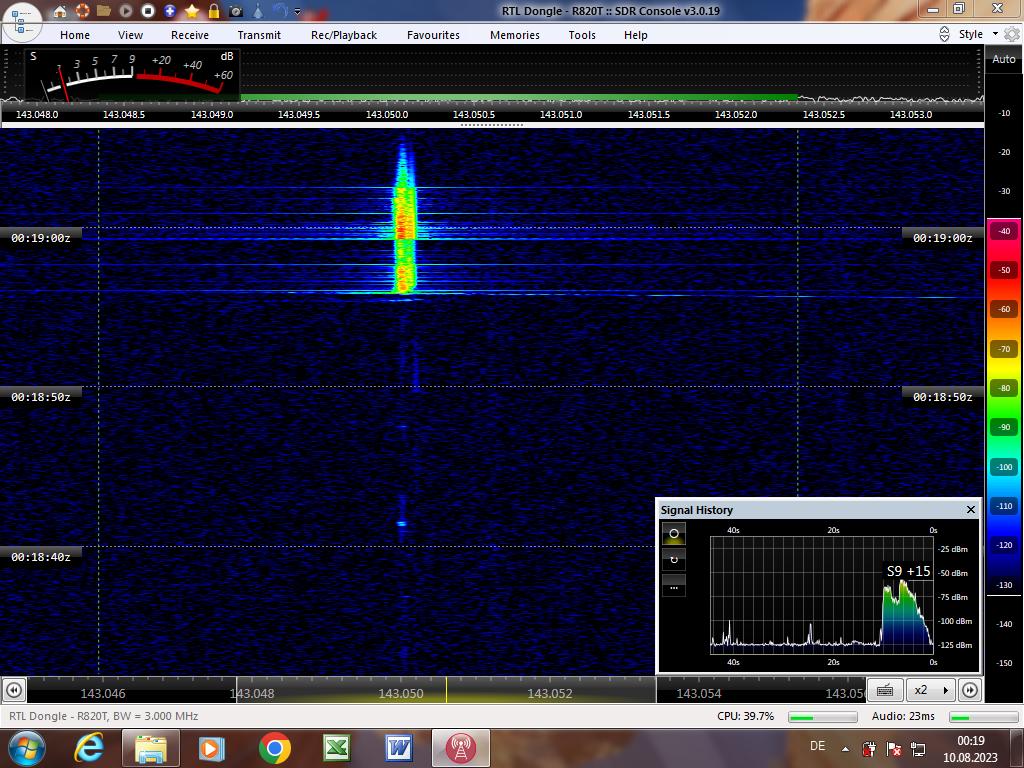Click the ribbon collapse up-down arrows icon
The width and height of the screenshot is (1024, 768).
tap(944, 34)
